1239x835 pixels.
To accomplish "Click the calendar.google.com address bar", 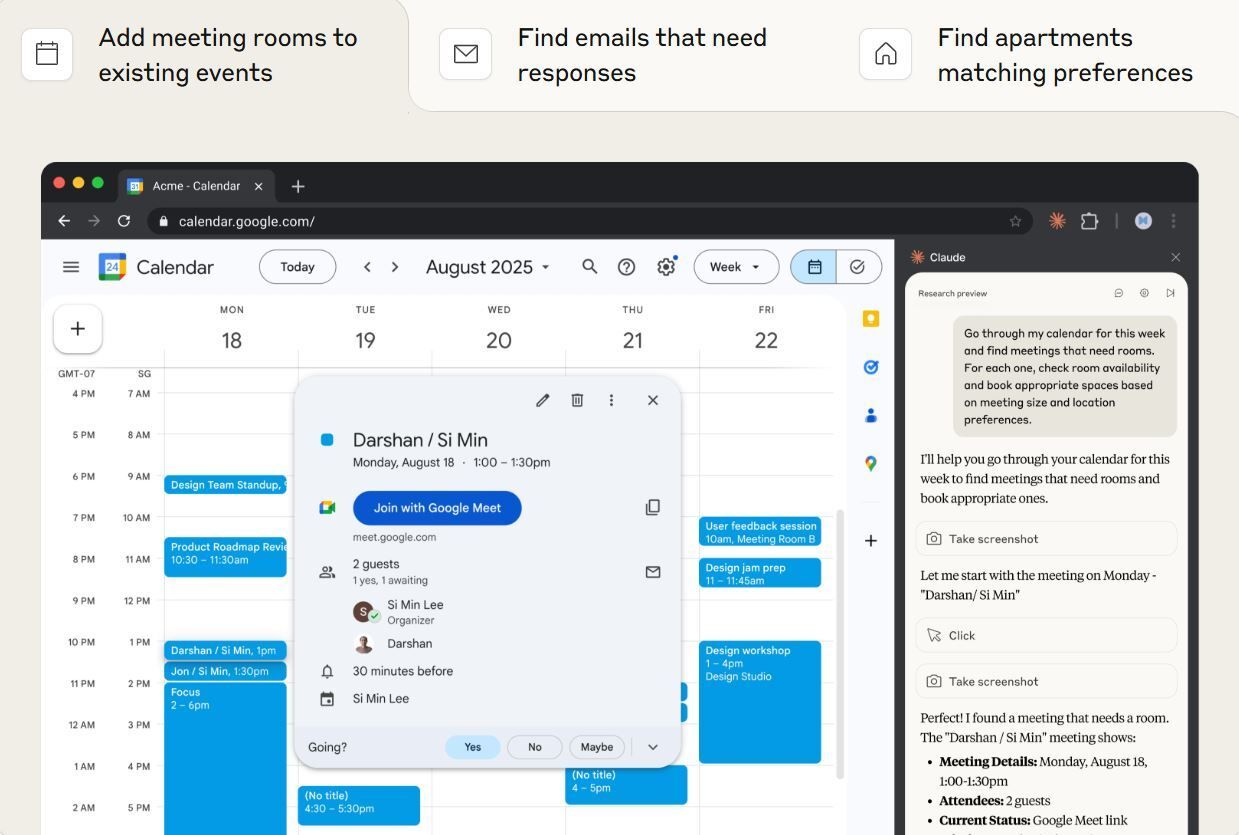I will [x=590, y=221].
